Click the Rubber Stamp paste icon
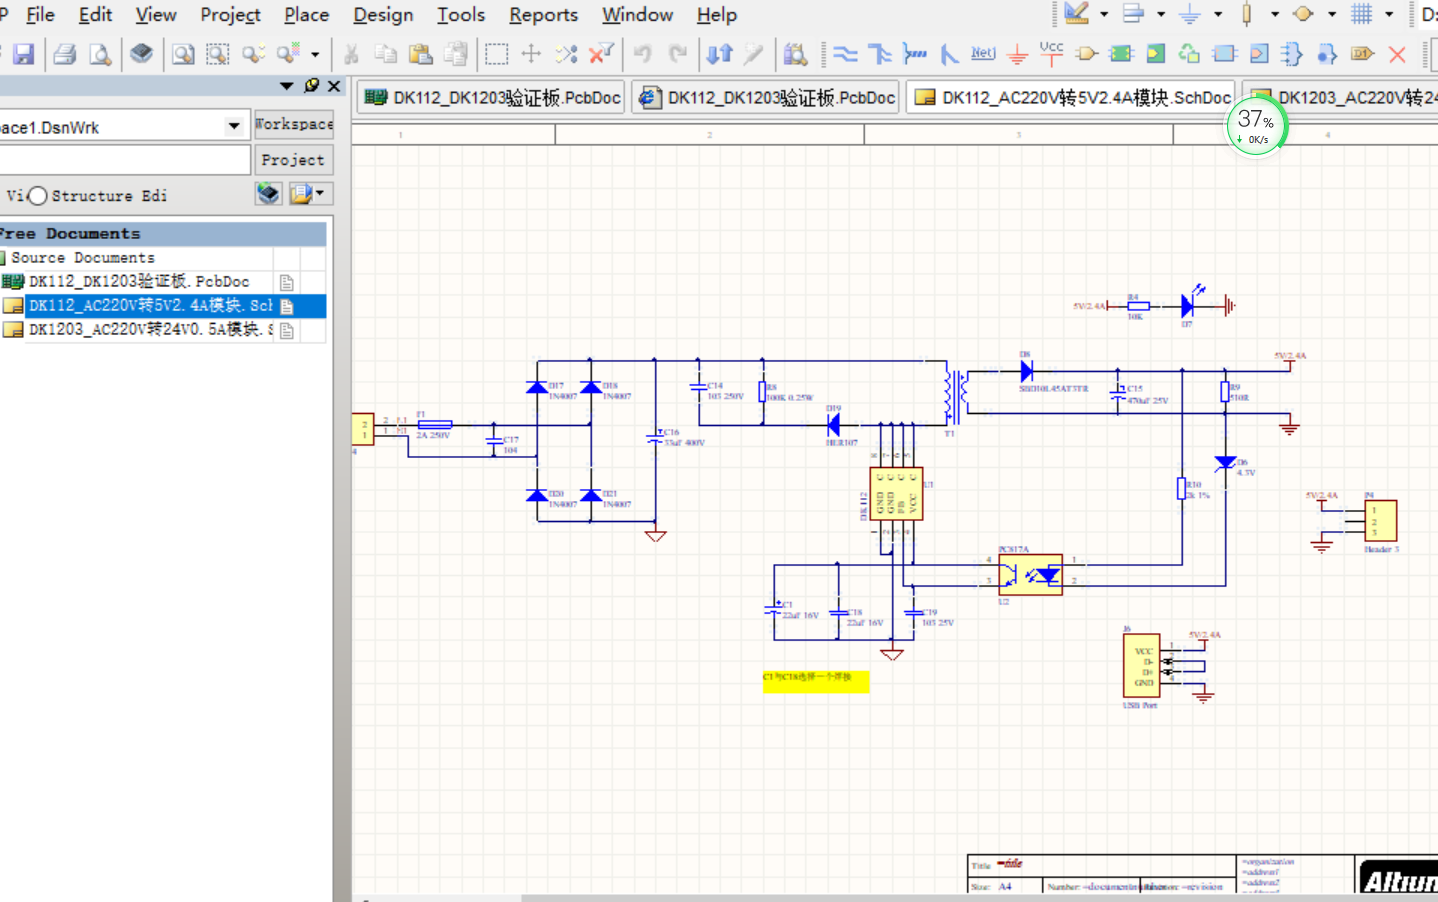Screen dimensions: 1438x902 456,54
